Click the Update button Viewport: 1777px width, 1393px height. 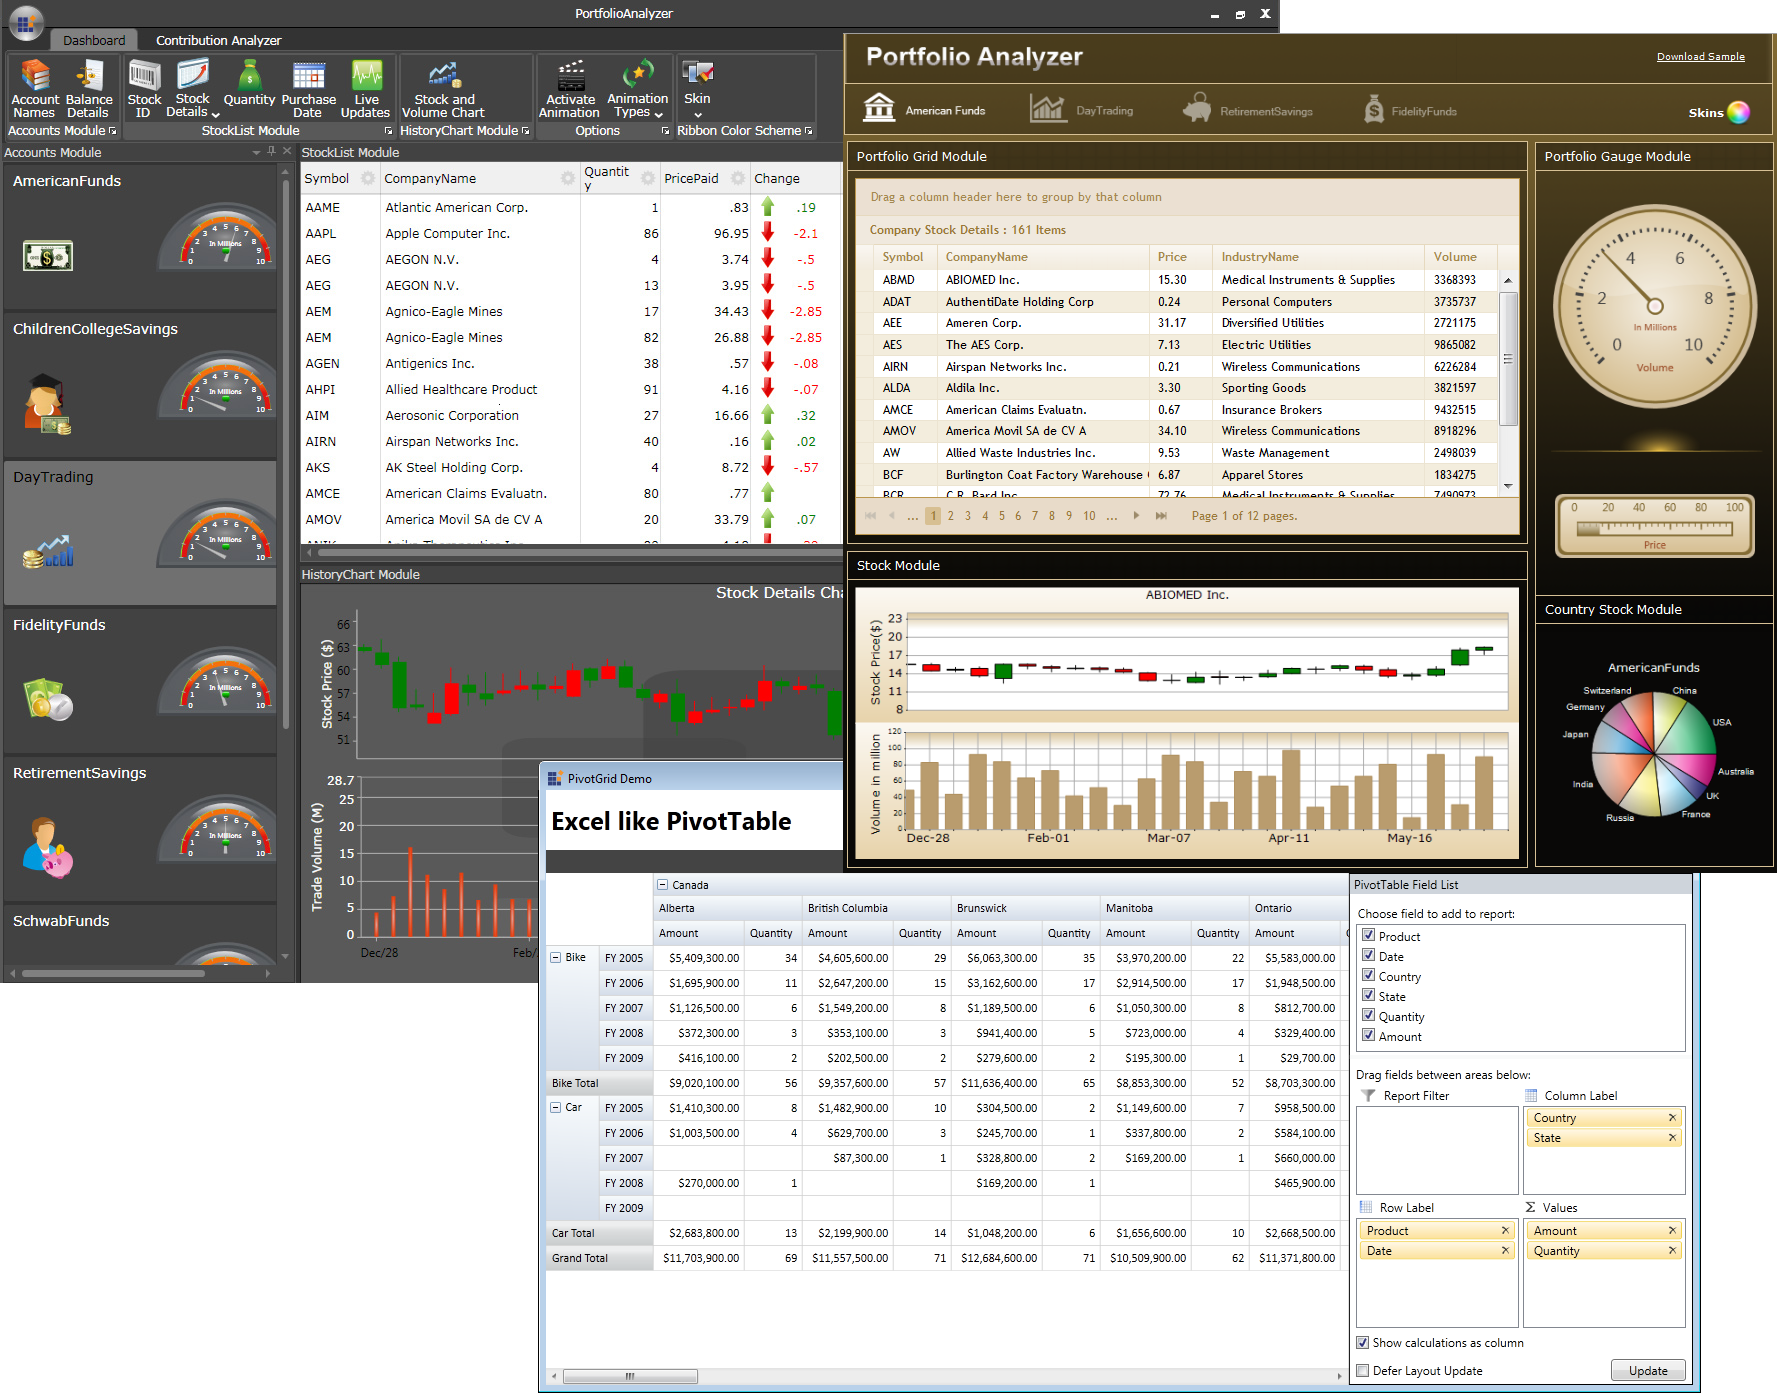[x=1648, y=1370]
